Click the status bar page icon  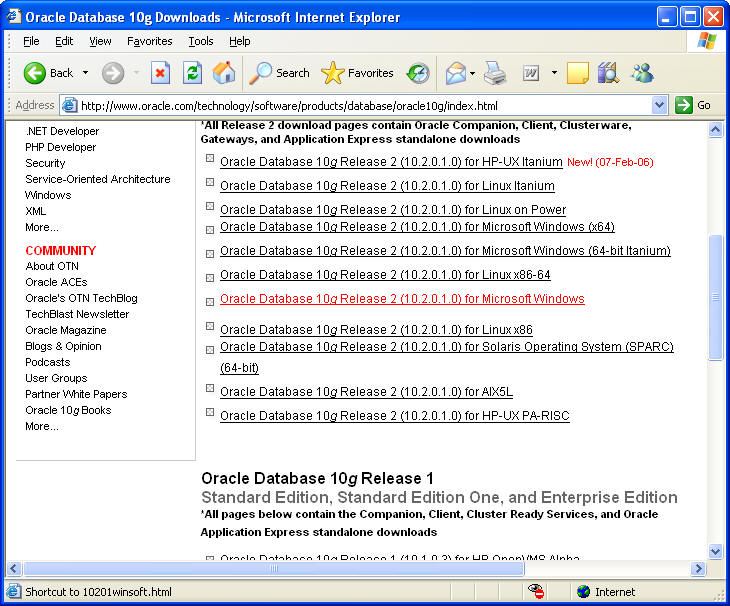tap(14, 592)
